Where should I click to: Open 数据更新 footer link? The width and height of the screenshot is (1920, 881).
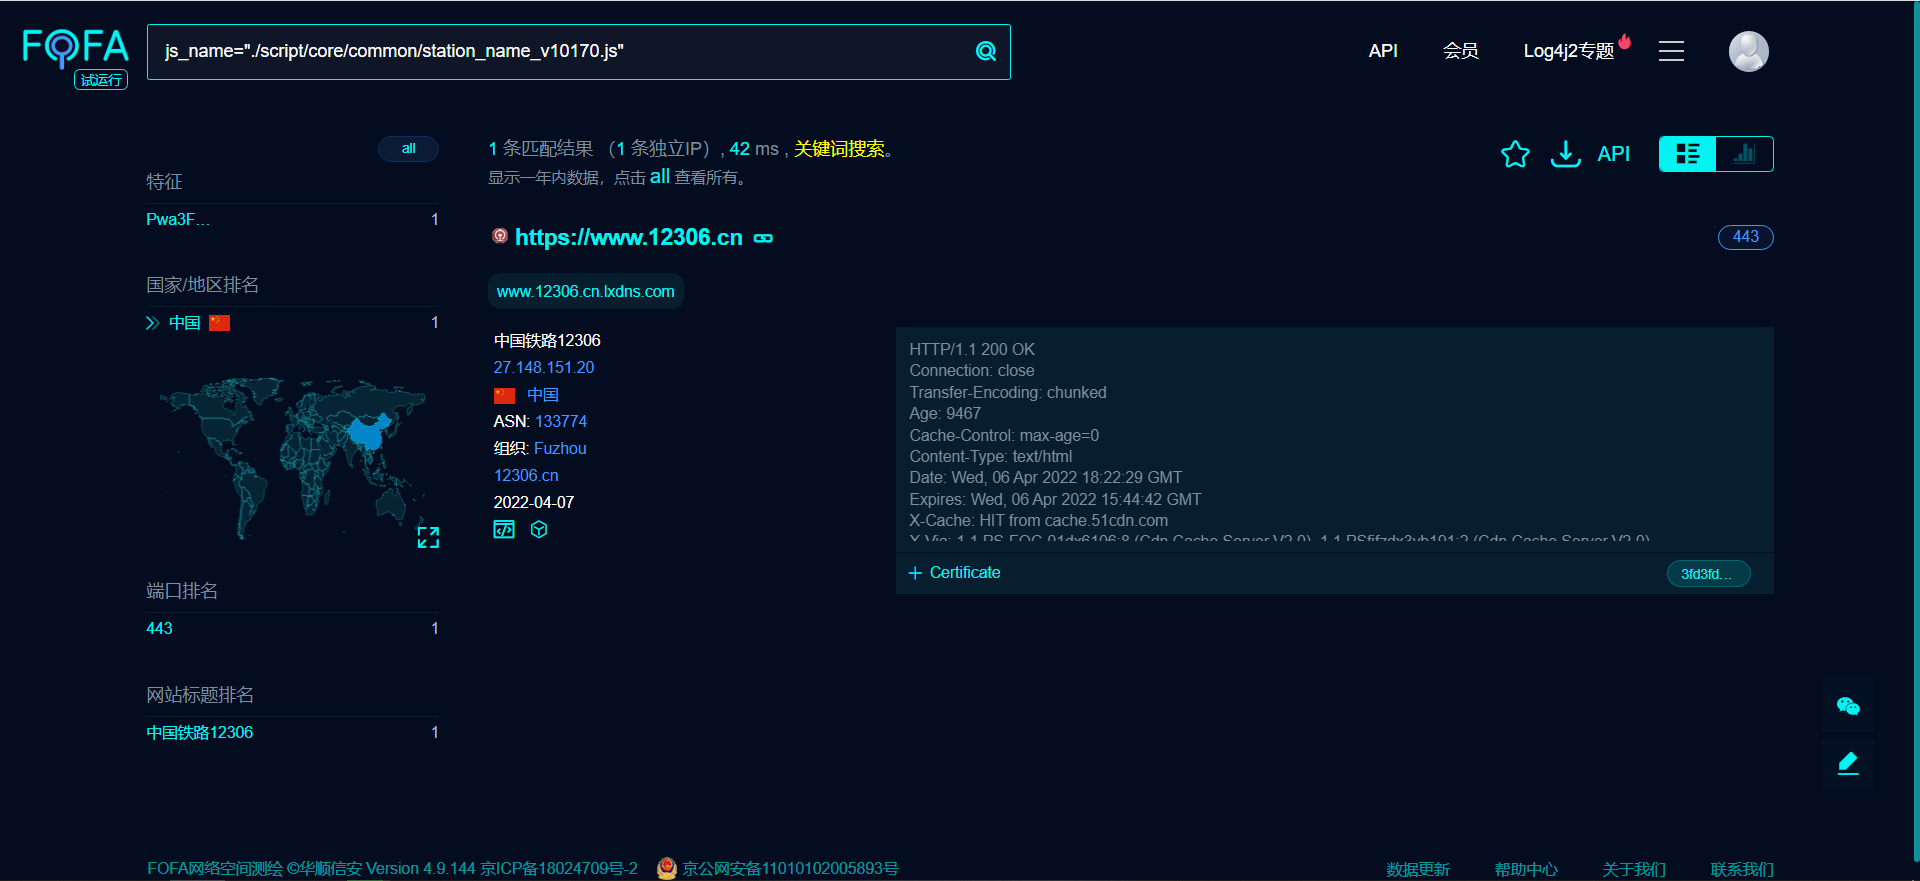[1418, 869]
